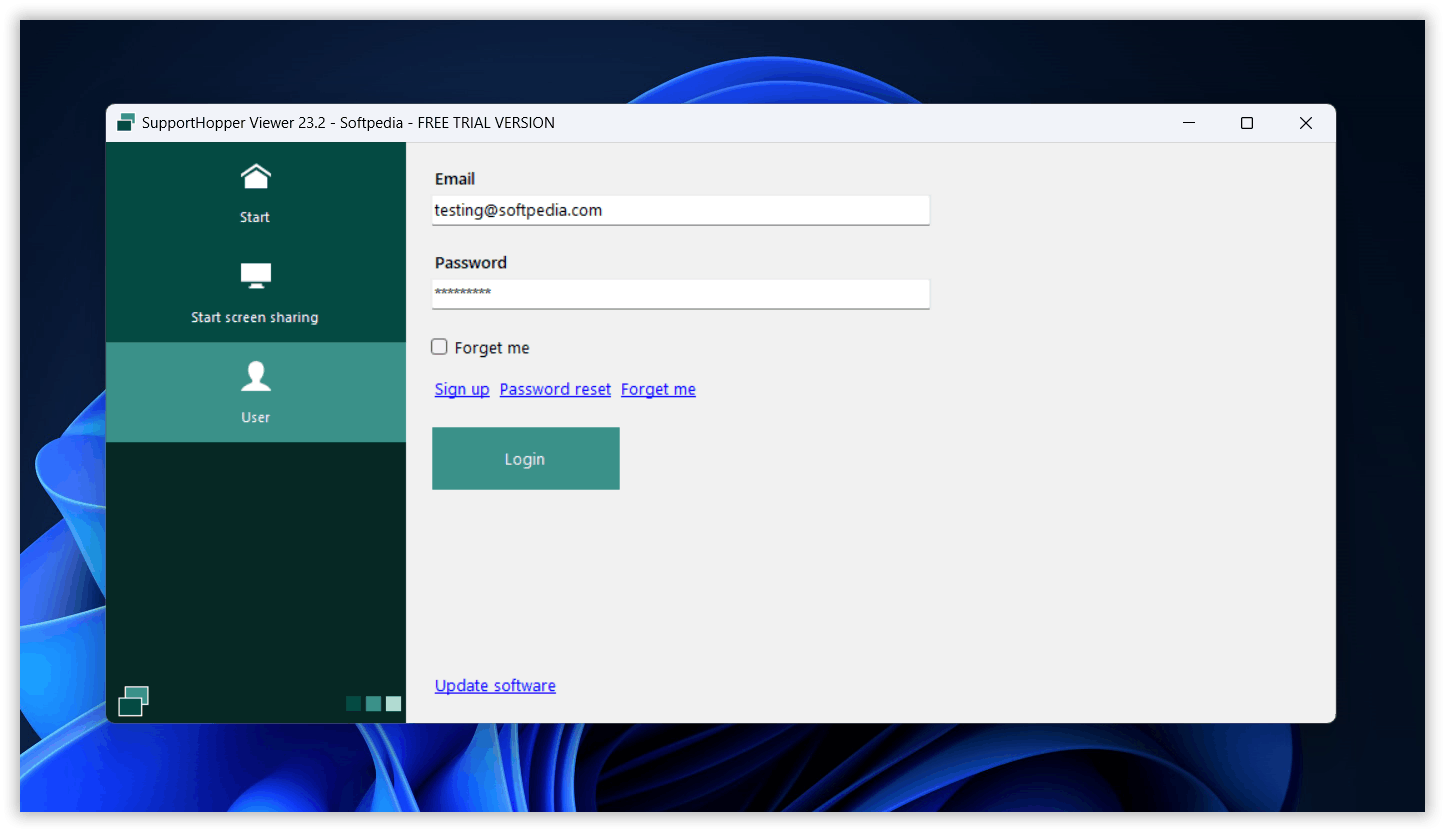
Task: Click the Login button
Action: (526, 459)
